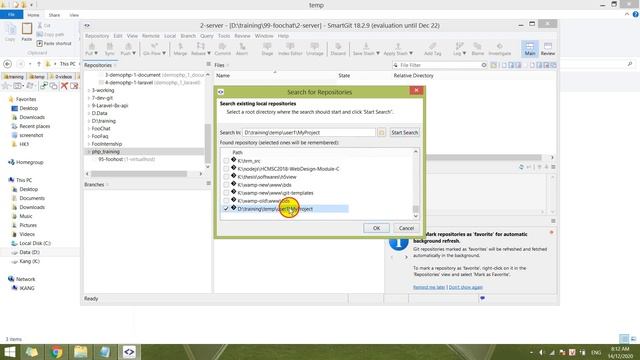Expand the 9-Laravel-8x-api repository group

pos(89,105)
